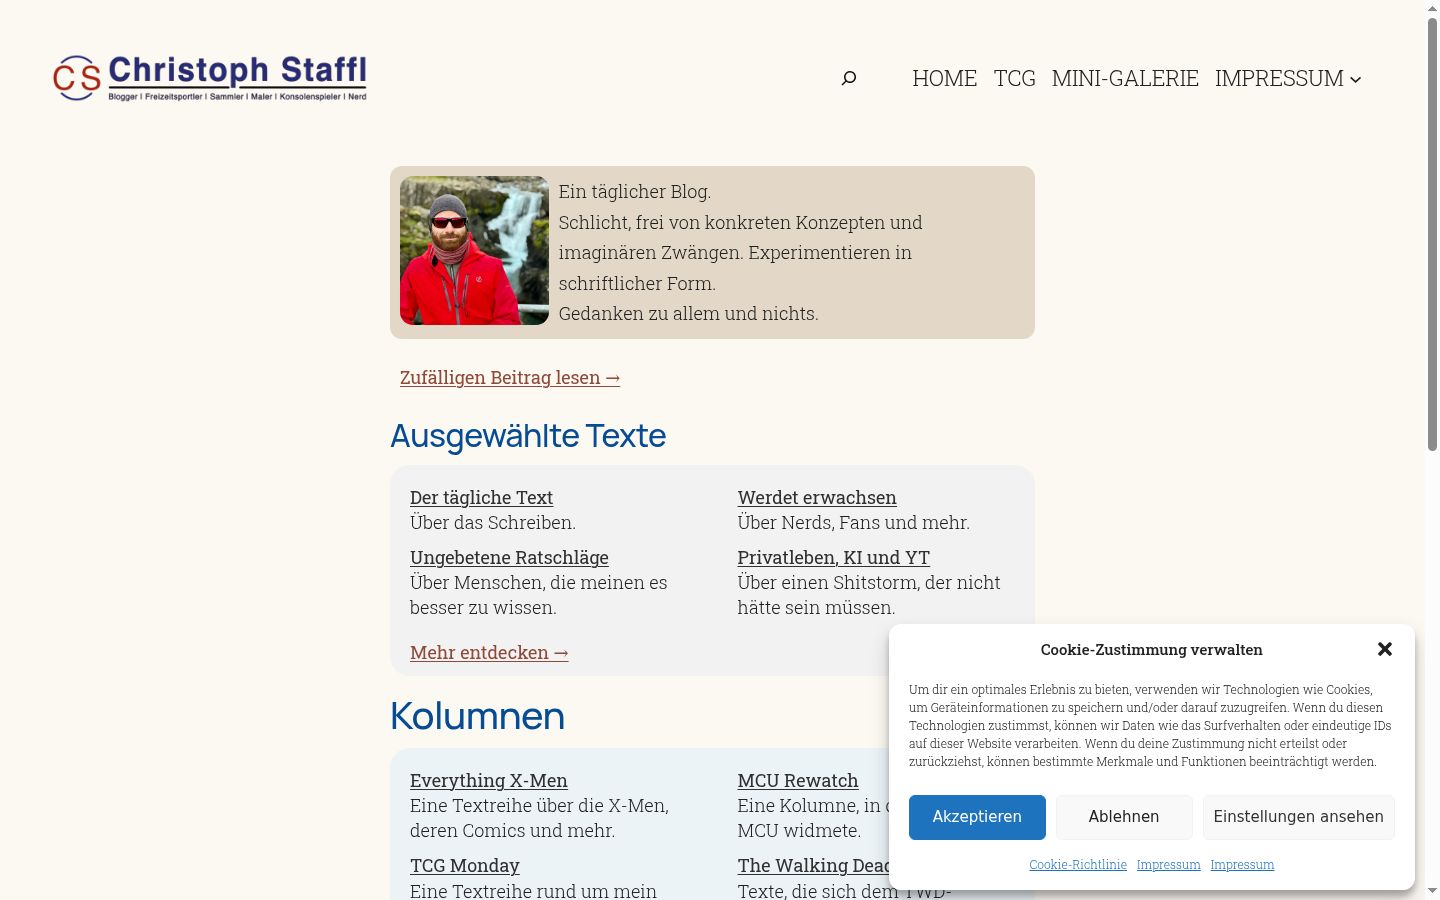This screenshot has width=1440, height=900.
Task: Open the TCG menu item
Action: (1014, 78)
